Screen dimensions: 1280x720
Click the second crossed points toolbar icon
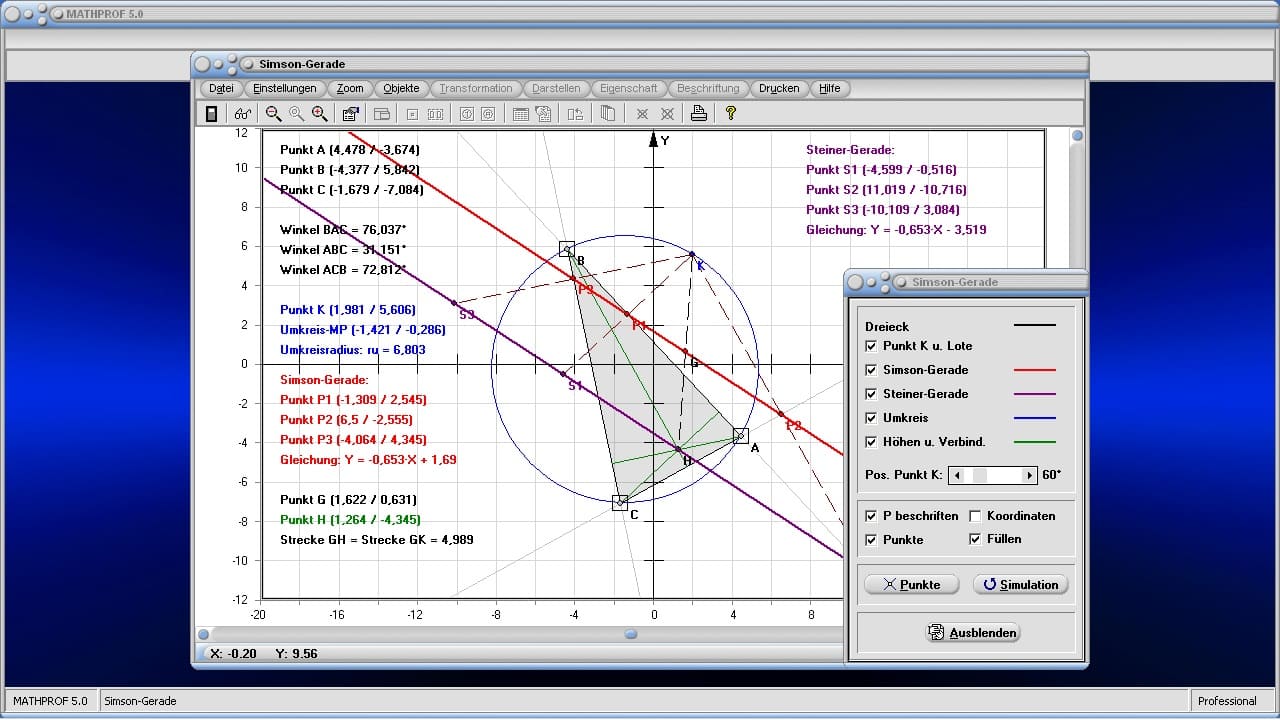coord(667,114)
